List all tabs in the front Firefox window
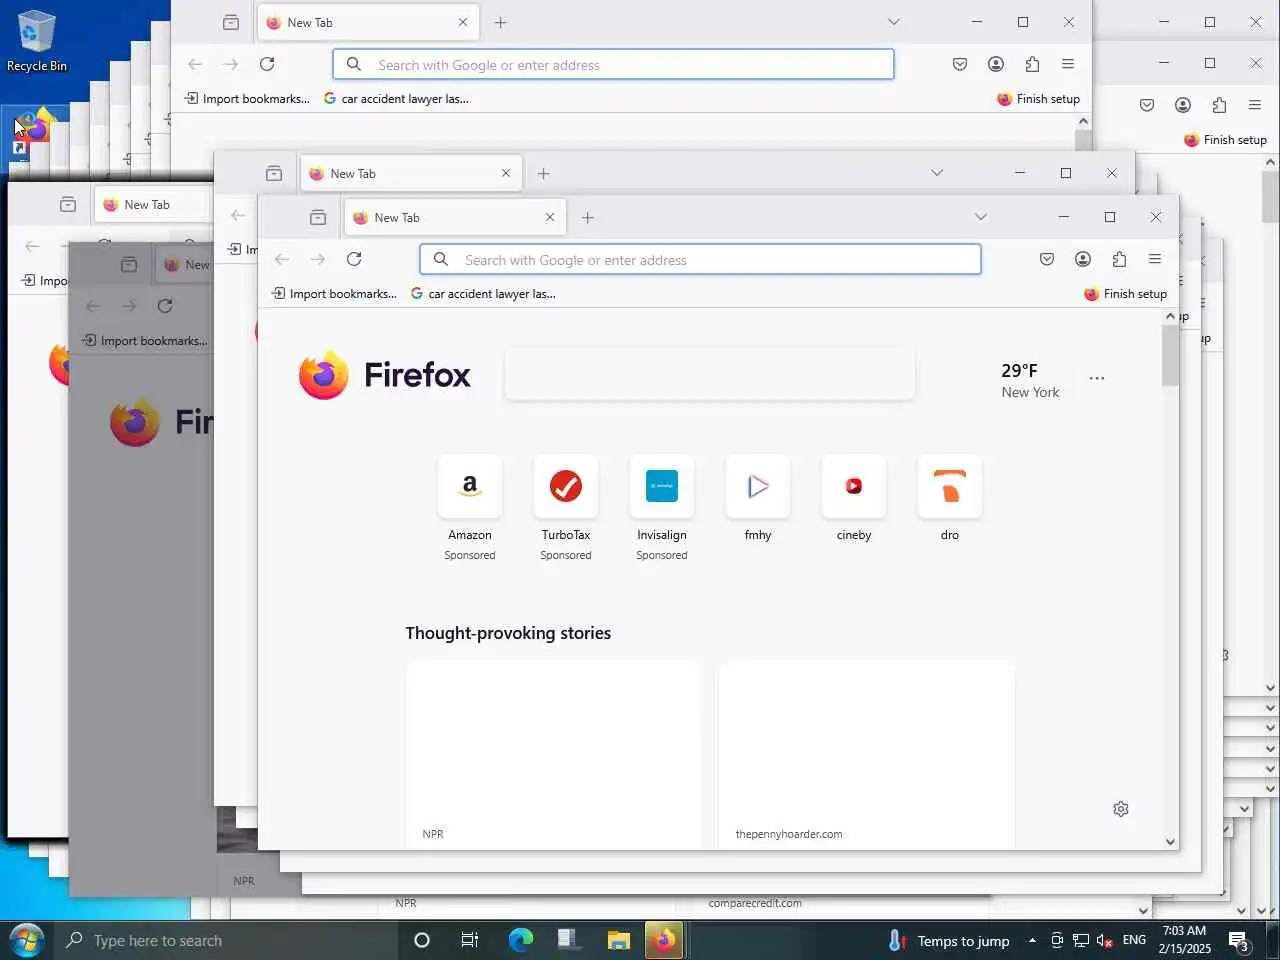The width and height of the screenshot is (1280, 960). click(981, 217)
